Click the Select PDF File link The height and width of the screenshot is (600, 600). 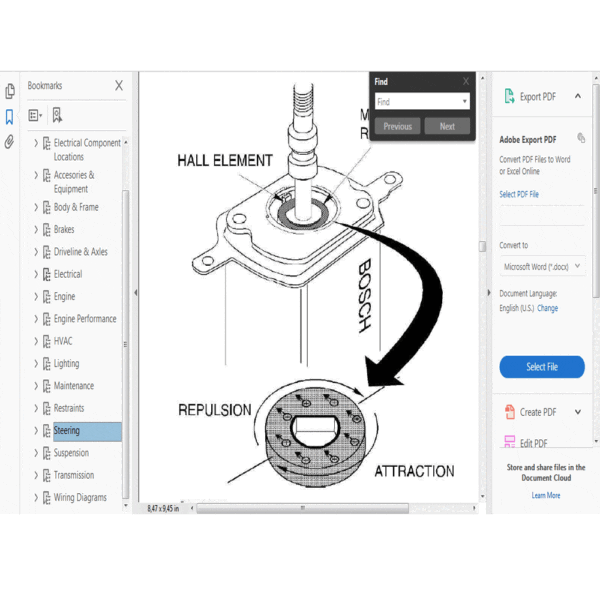[519, 194]
